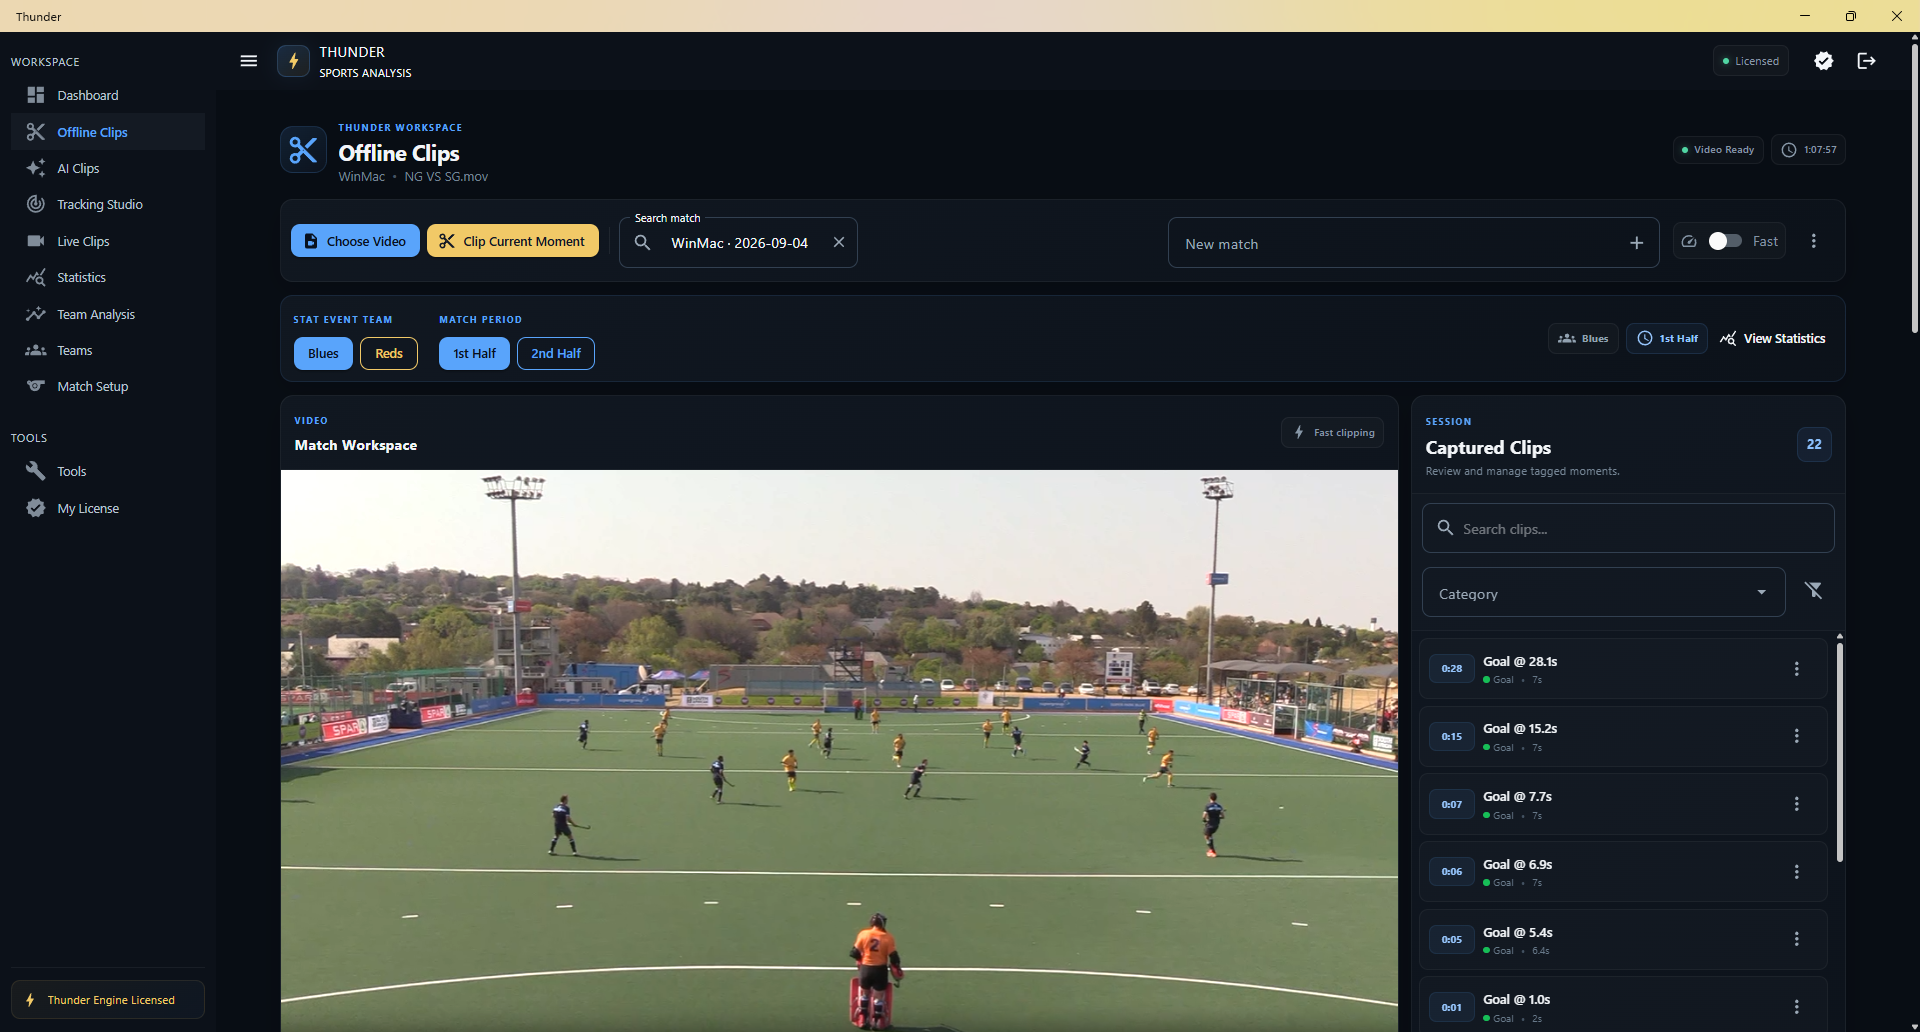Open options for Goal @ 1.0s clip
This screenshot has height=1032, width=1920.
[x=1796, y=1007]
